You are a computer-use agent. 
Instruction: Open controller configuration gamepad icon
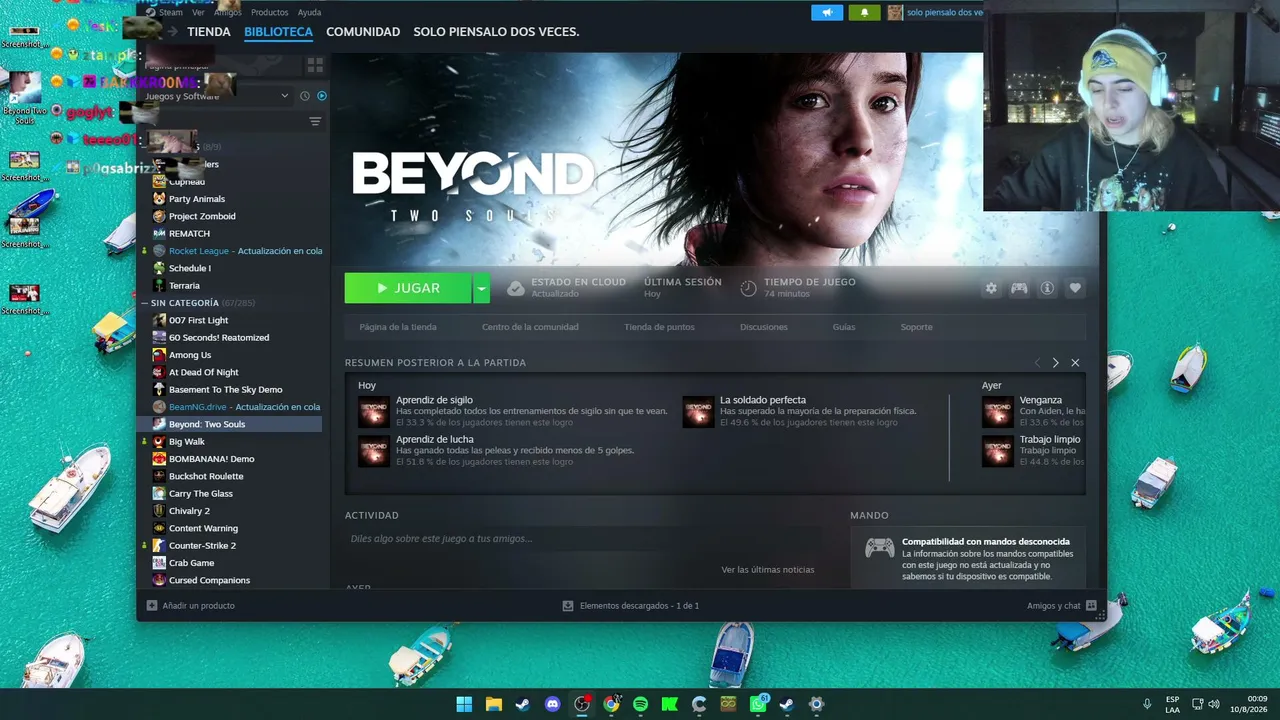(x=1019, y=288)
